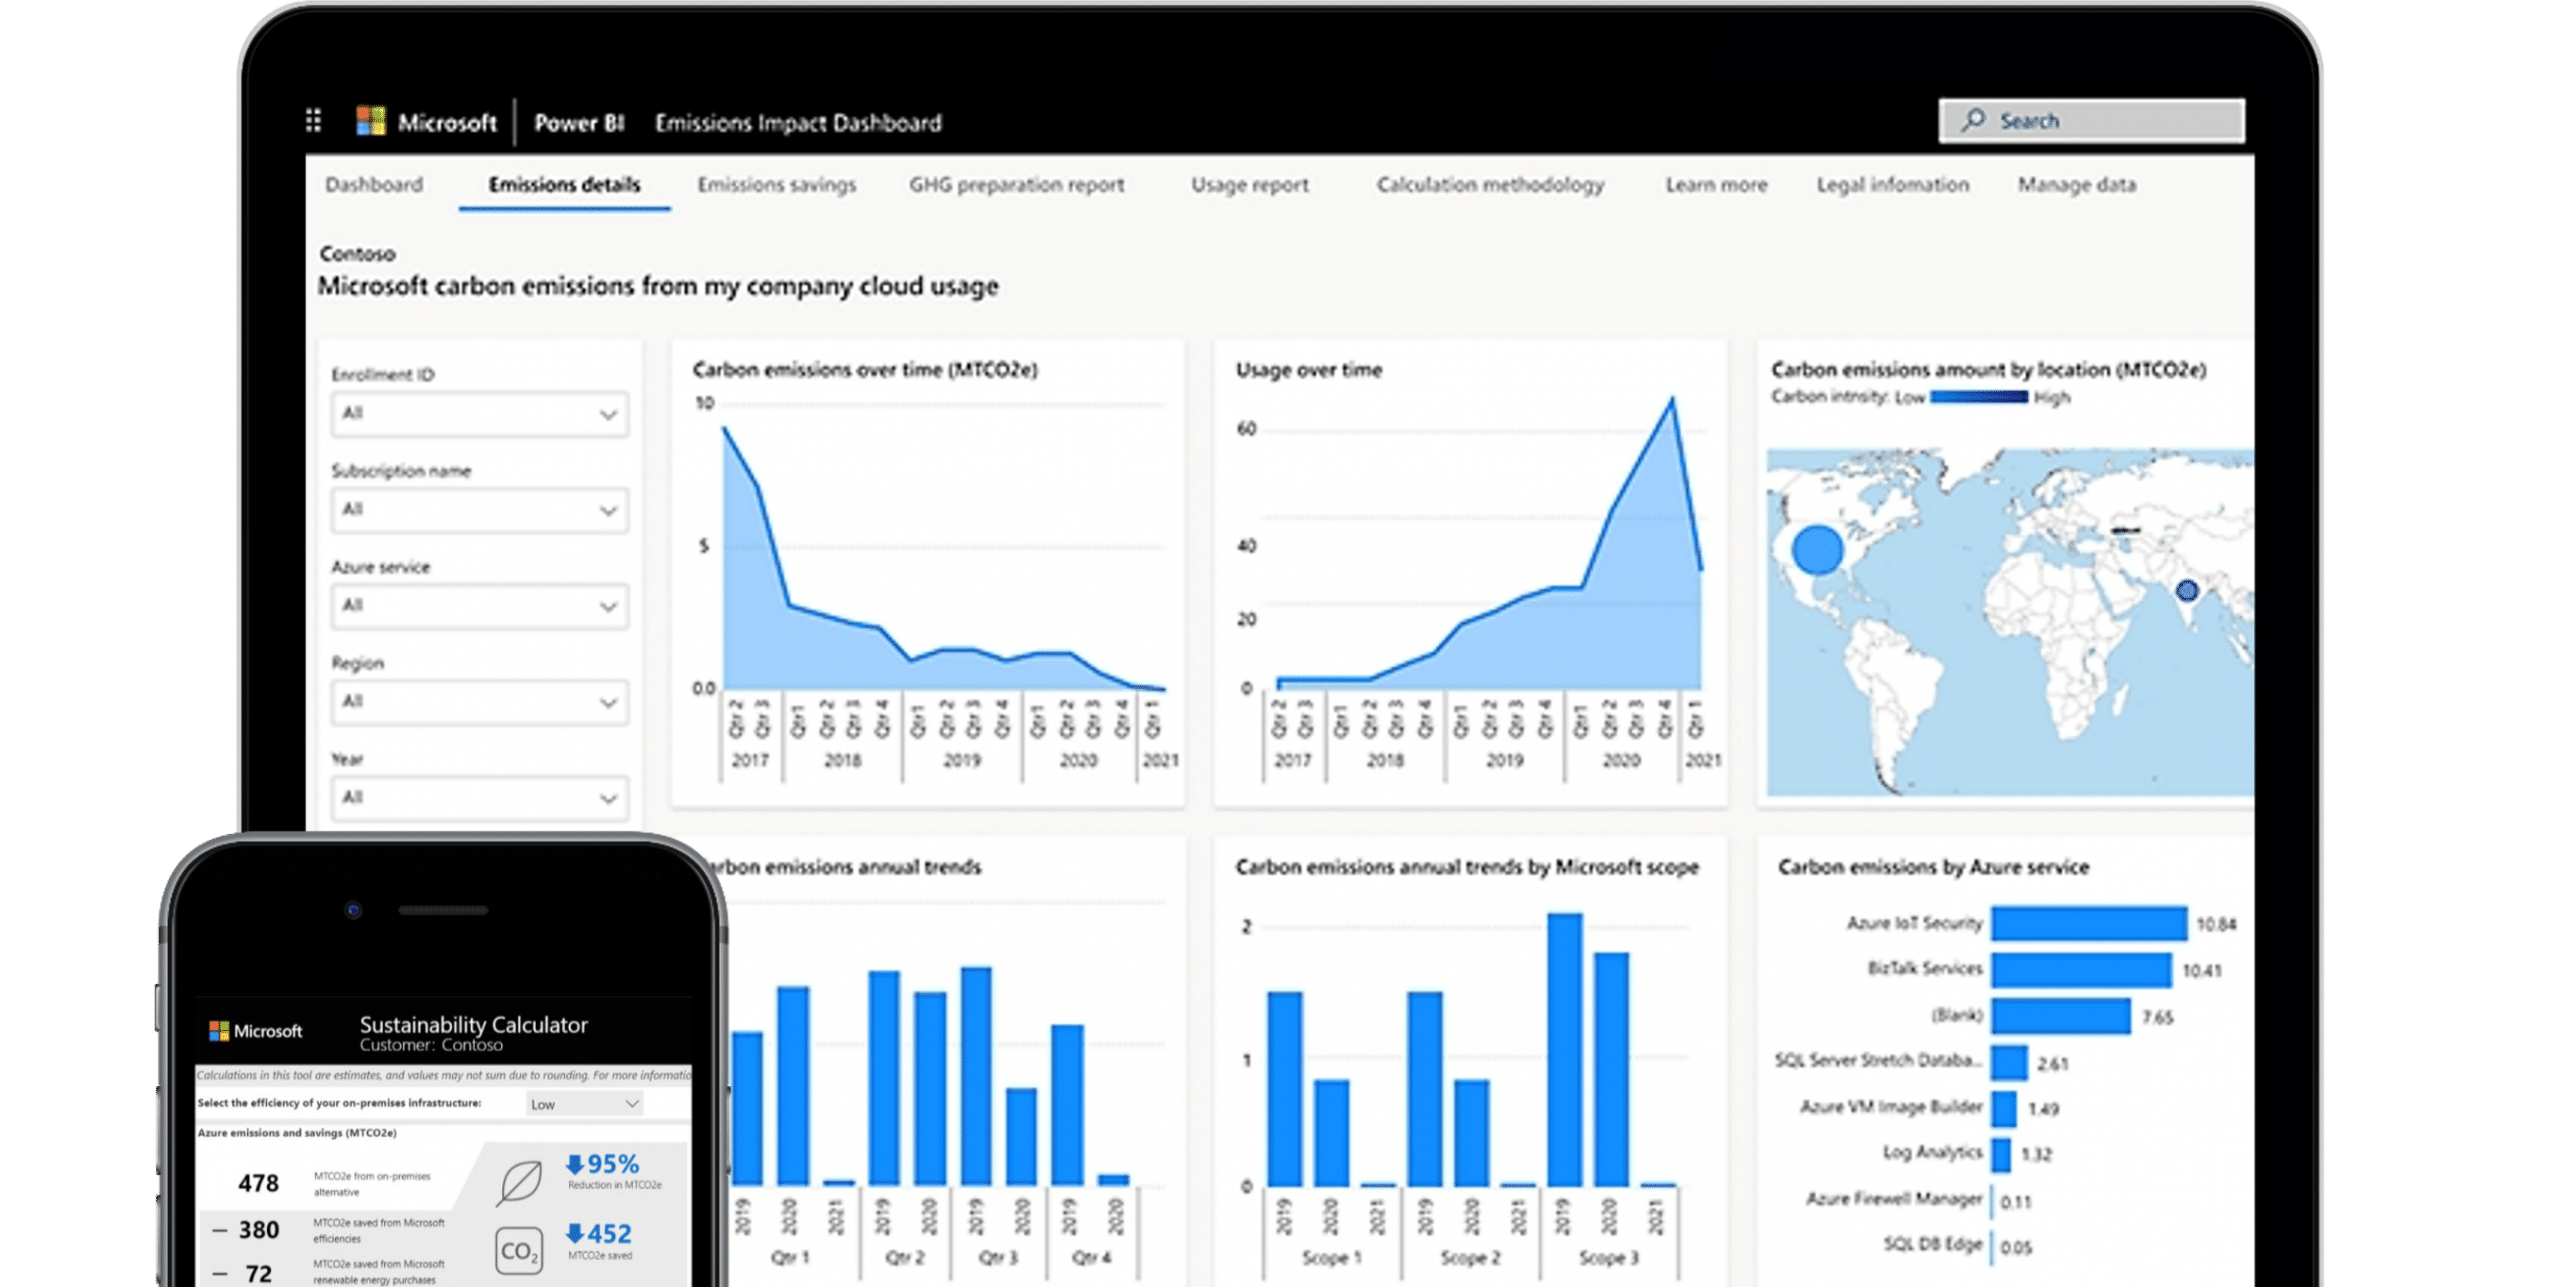Click the small dark bubble over India

point(2187,590)
